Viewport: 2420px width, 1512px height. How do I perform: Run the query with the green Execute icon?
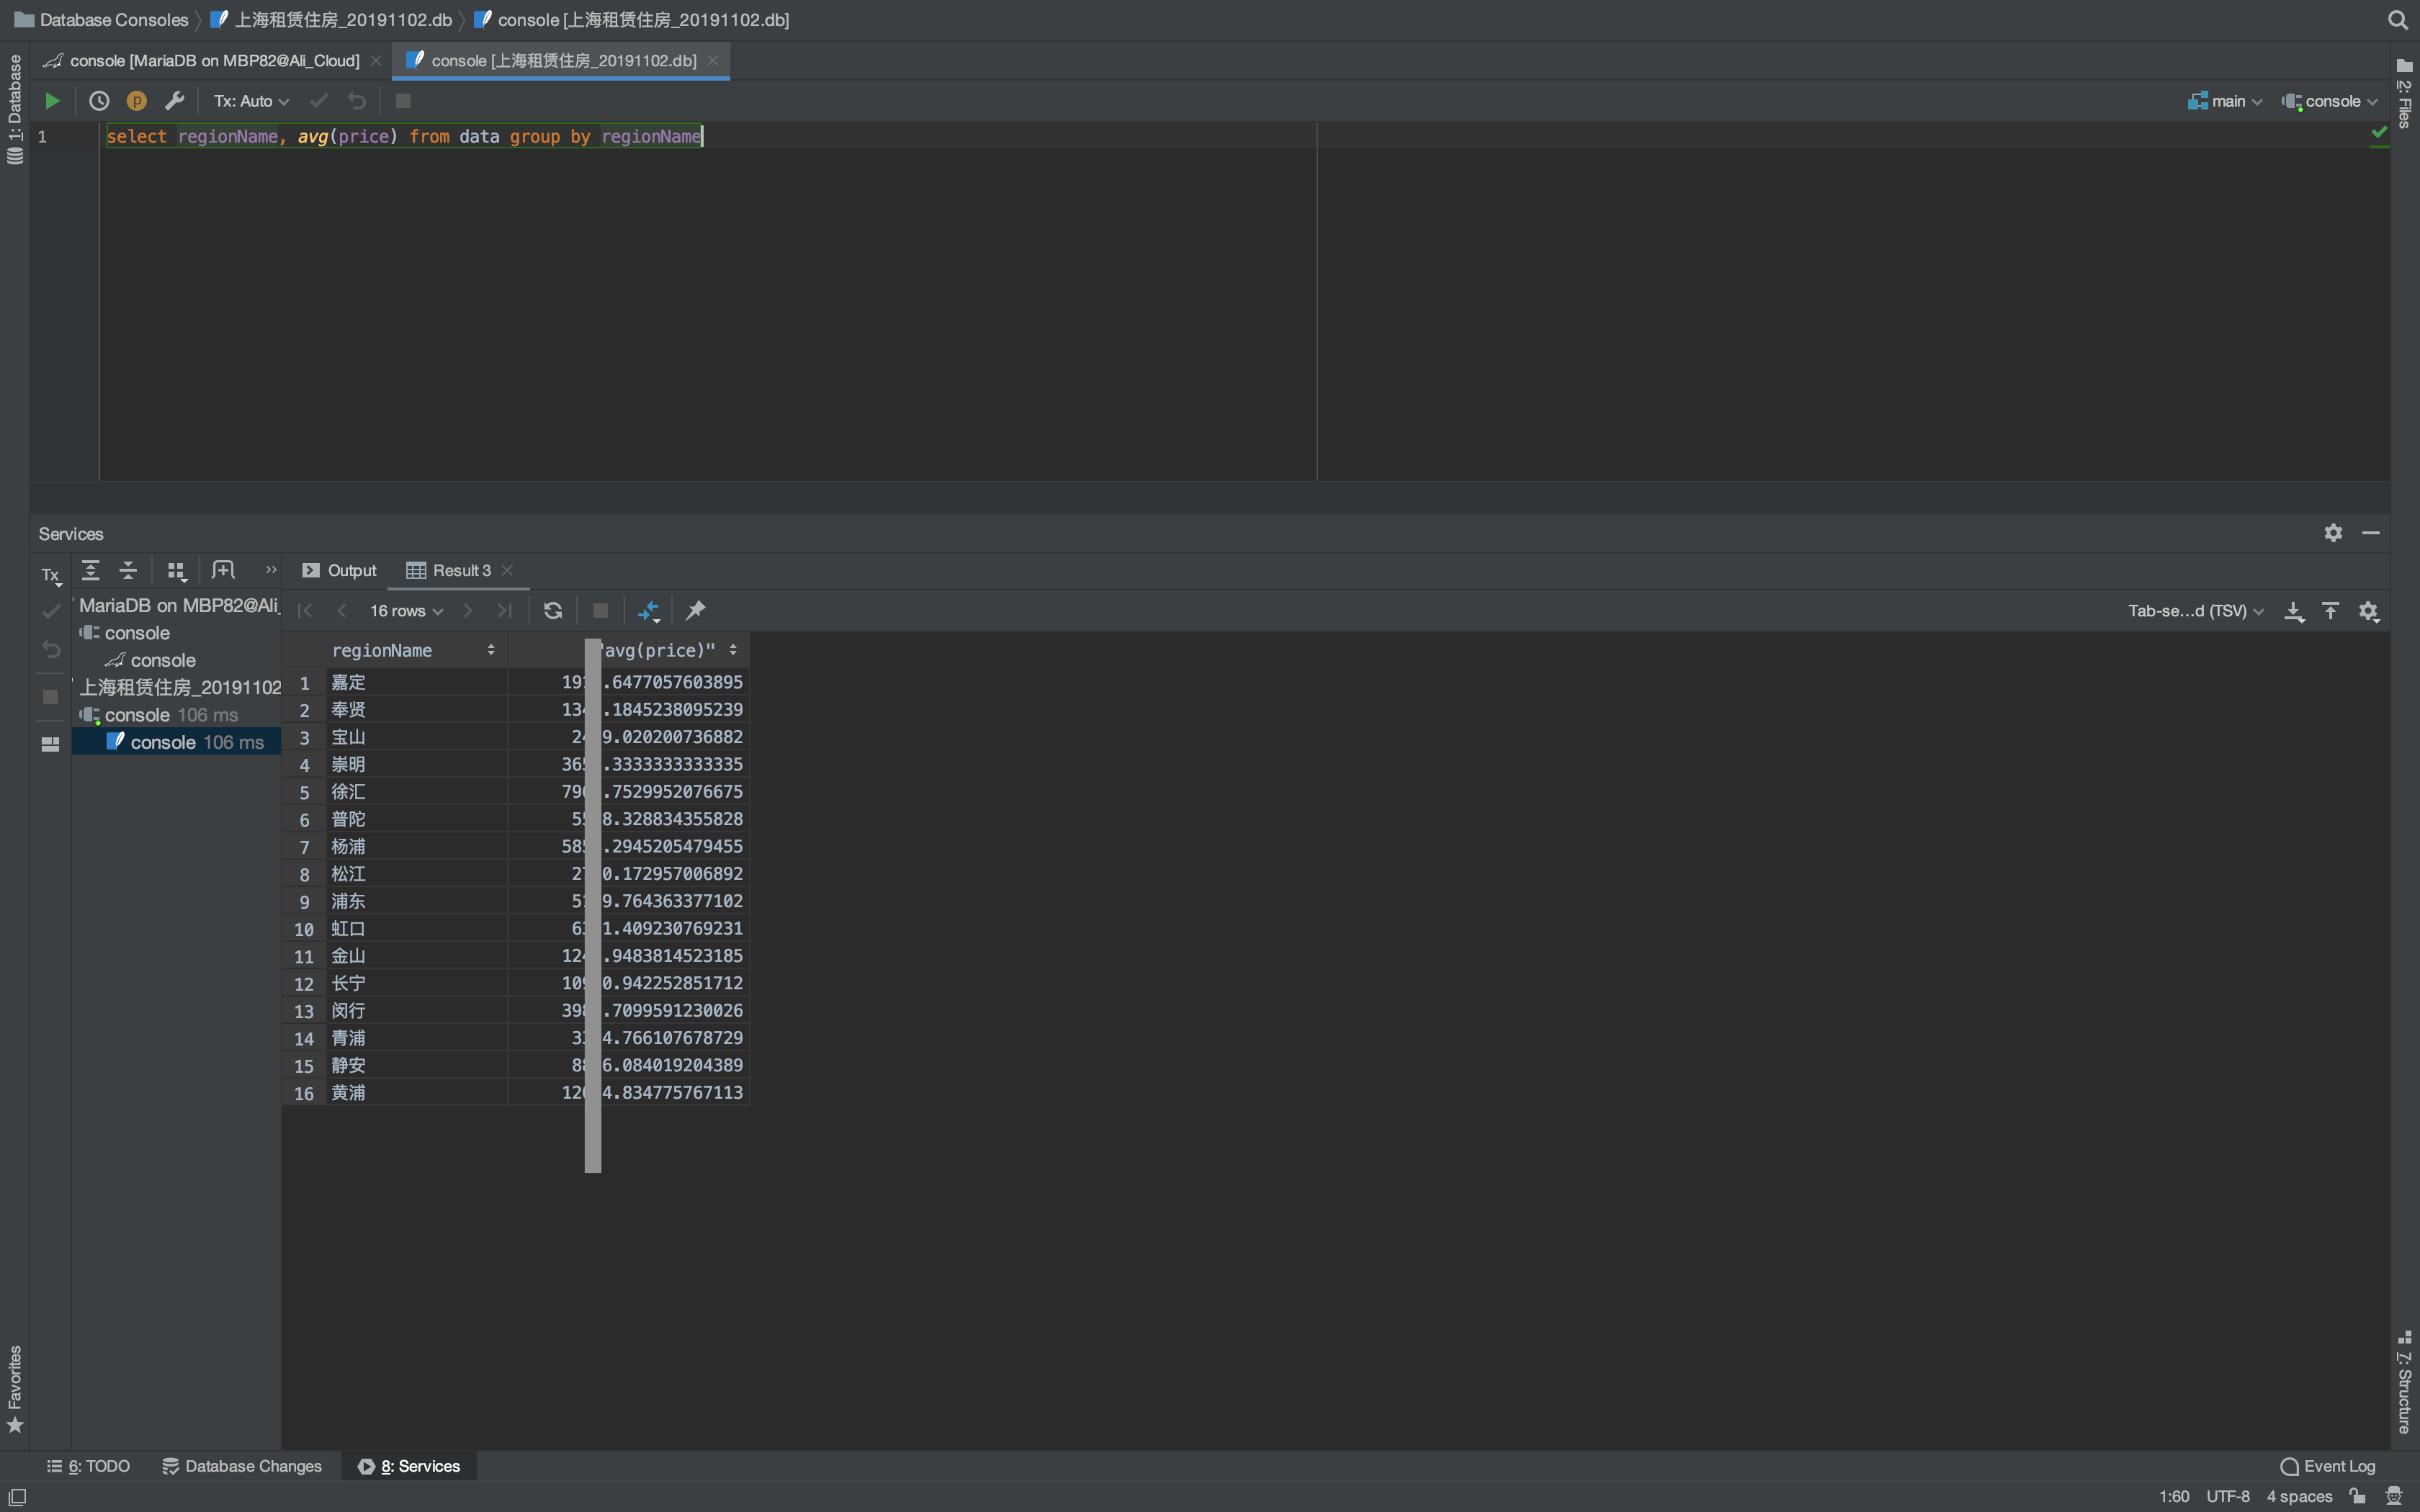tap(52, 101)
